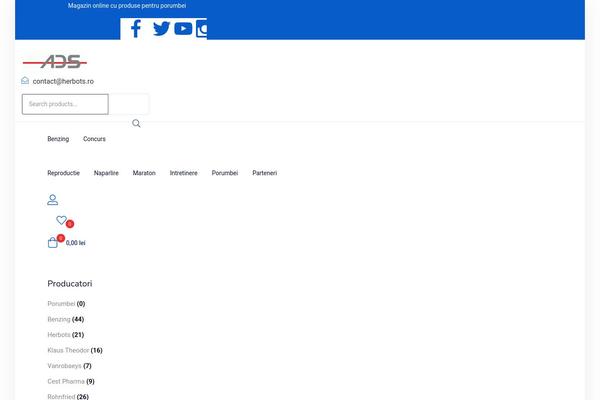The height and width of the screenshot is (400, 600).
Task: Click the Magazin online cu produse text
Action: tap(127, 6)
